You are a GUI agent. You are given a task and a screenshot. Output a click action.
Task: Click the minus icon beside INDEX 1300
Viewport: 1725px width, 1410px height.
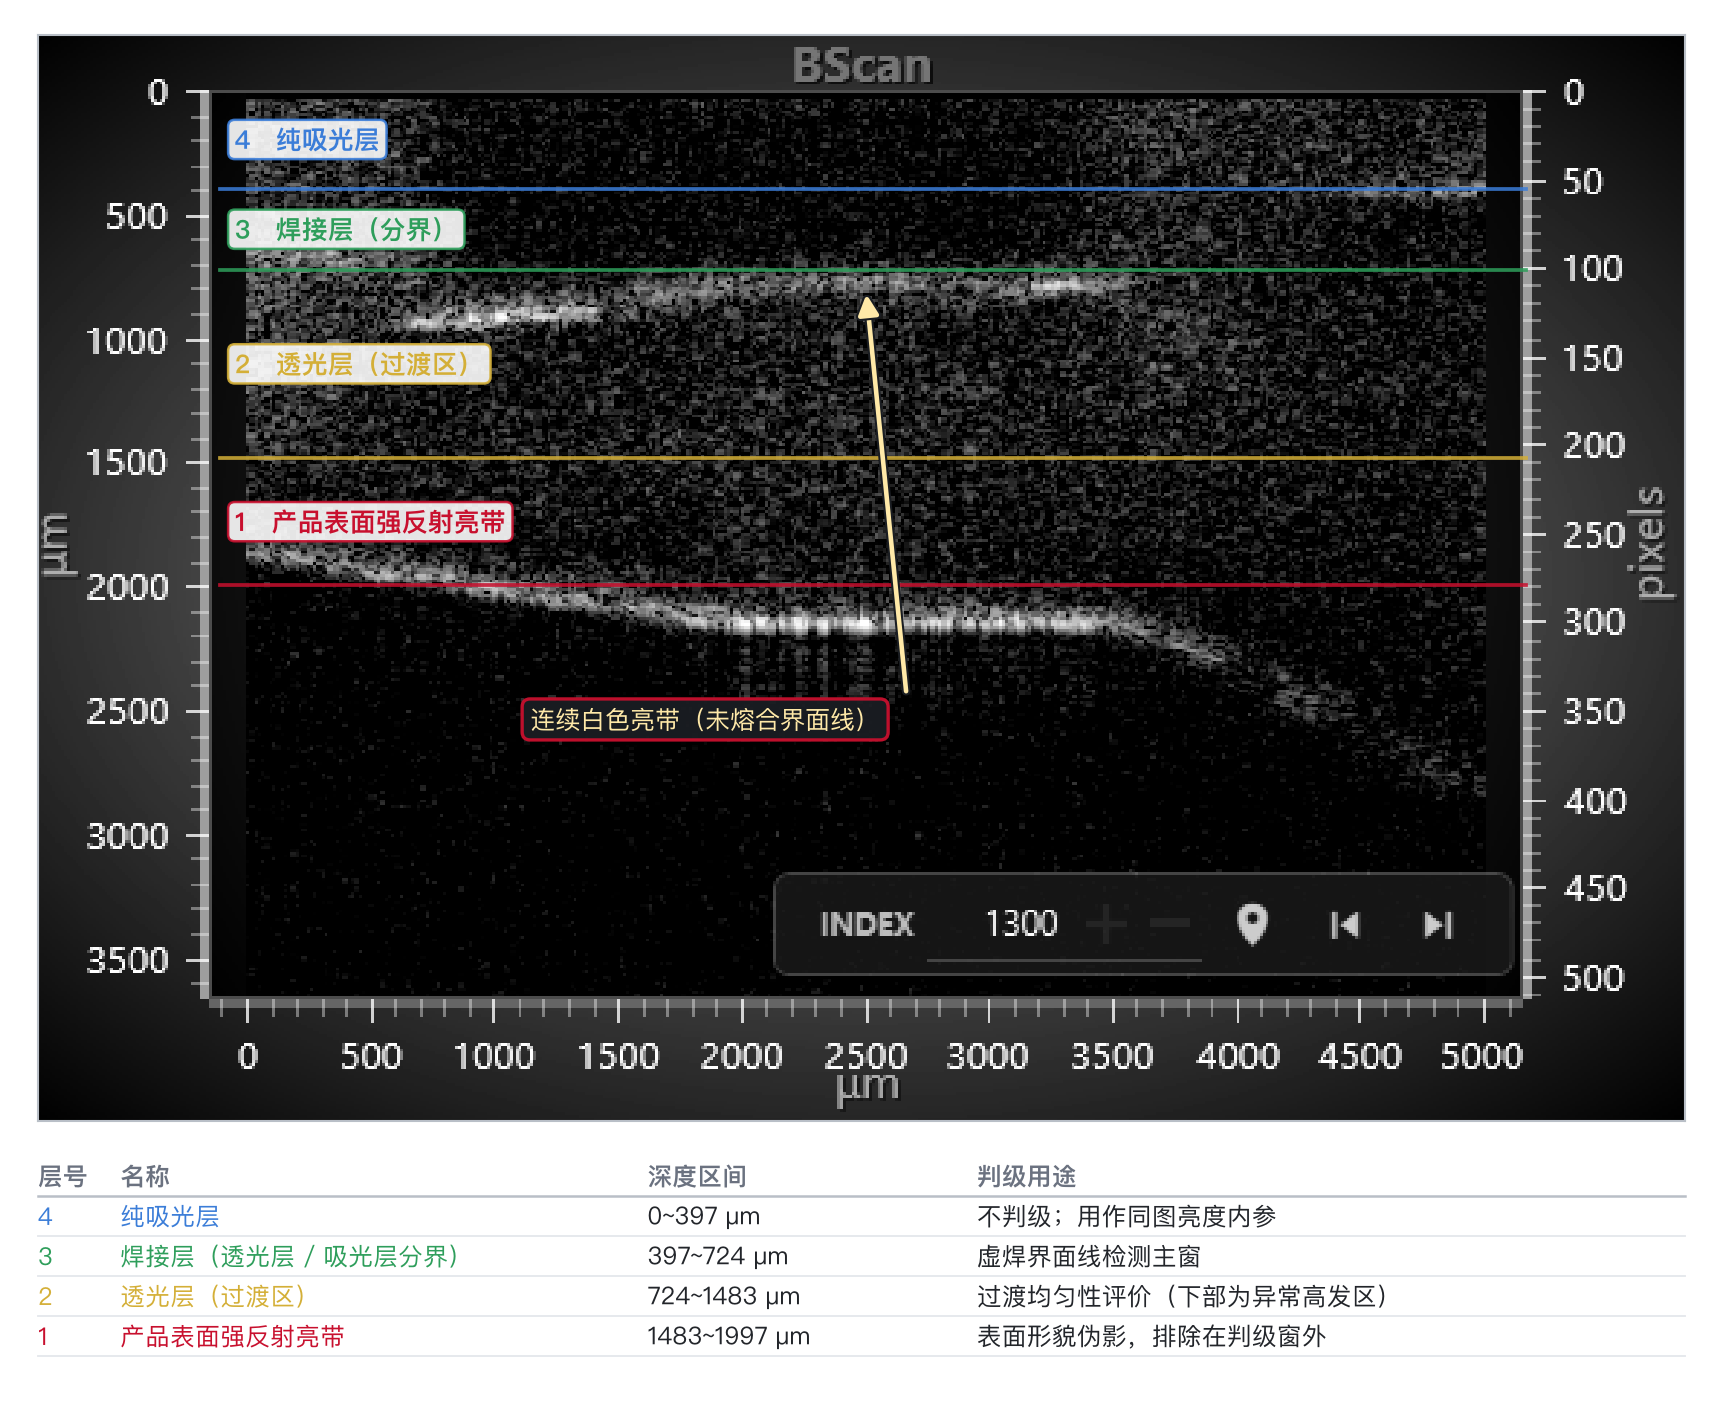coord(1169,923)
